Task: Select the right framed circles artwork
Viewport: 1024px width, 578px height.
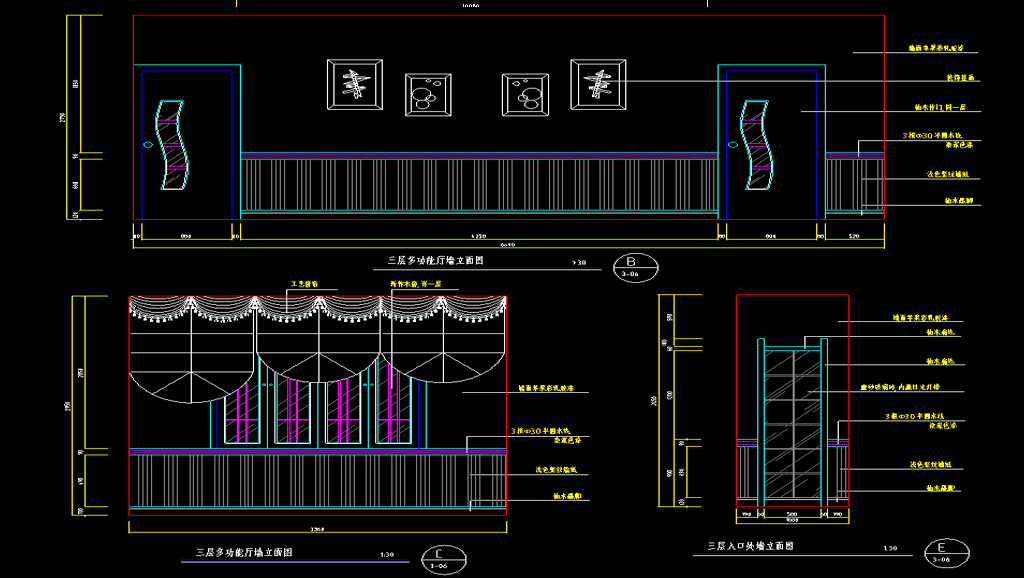Action: point(525,95)
